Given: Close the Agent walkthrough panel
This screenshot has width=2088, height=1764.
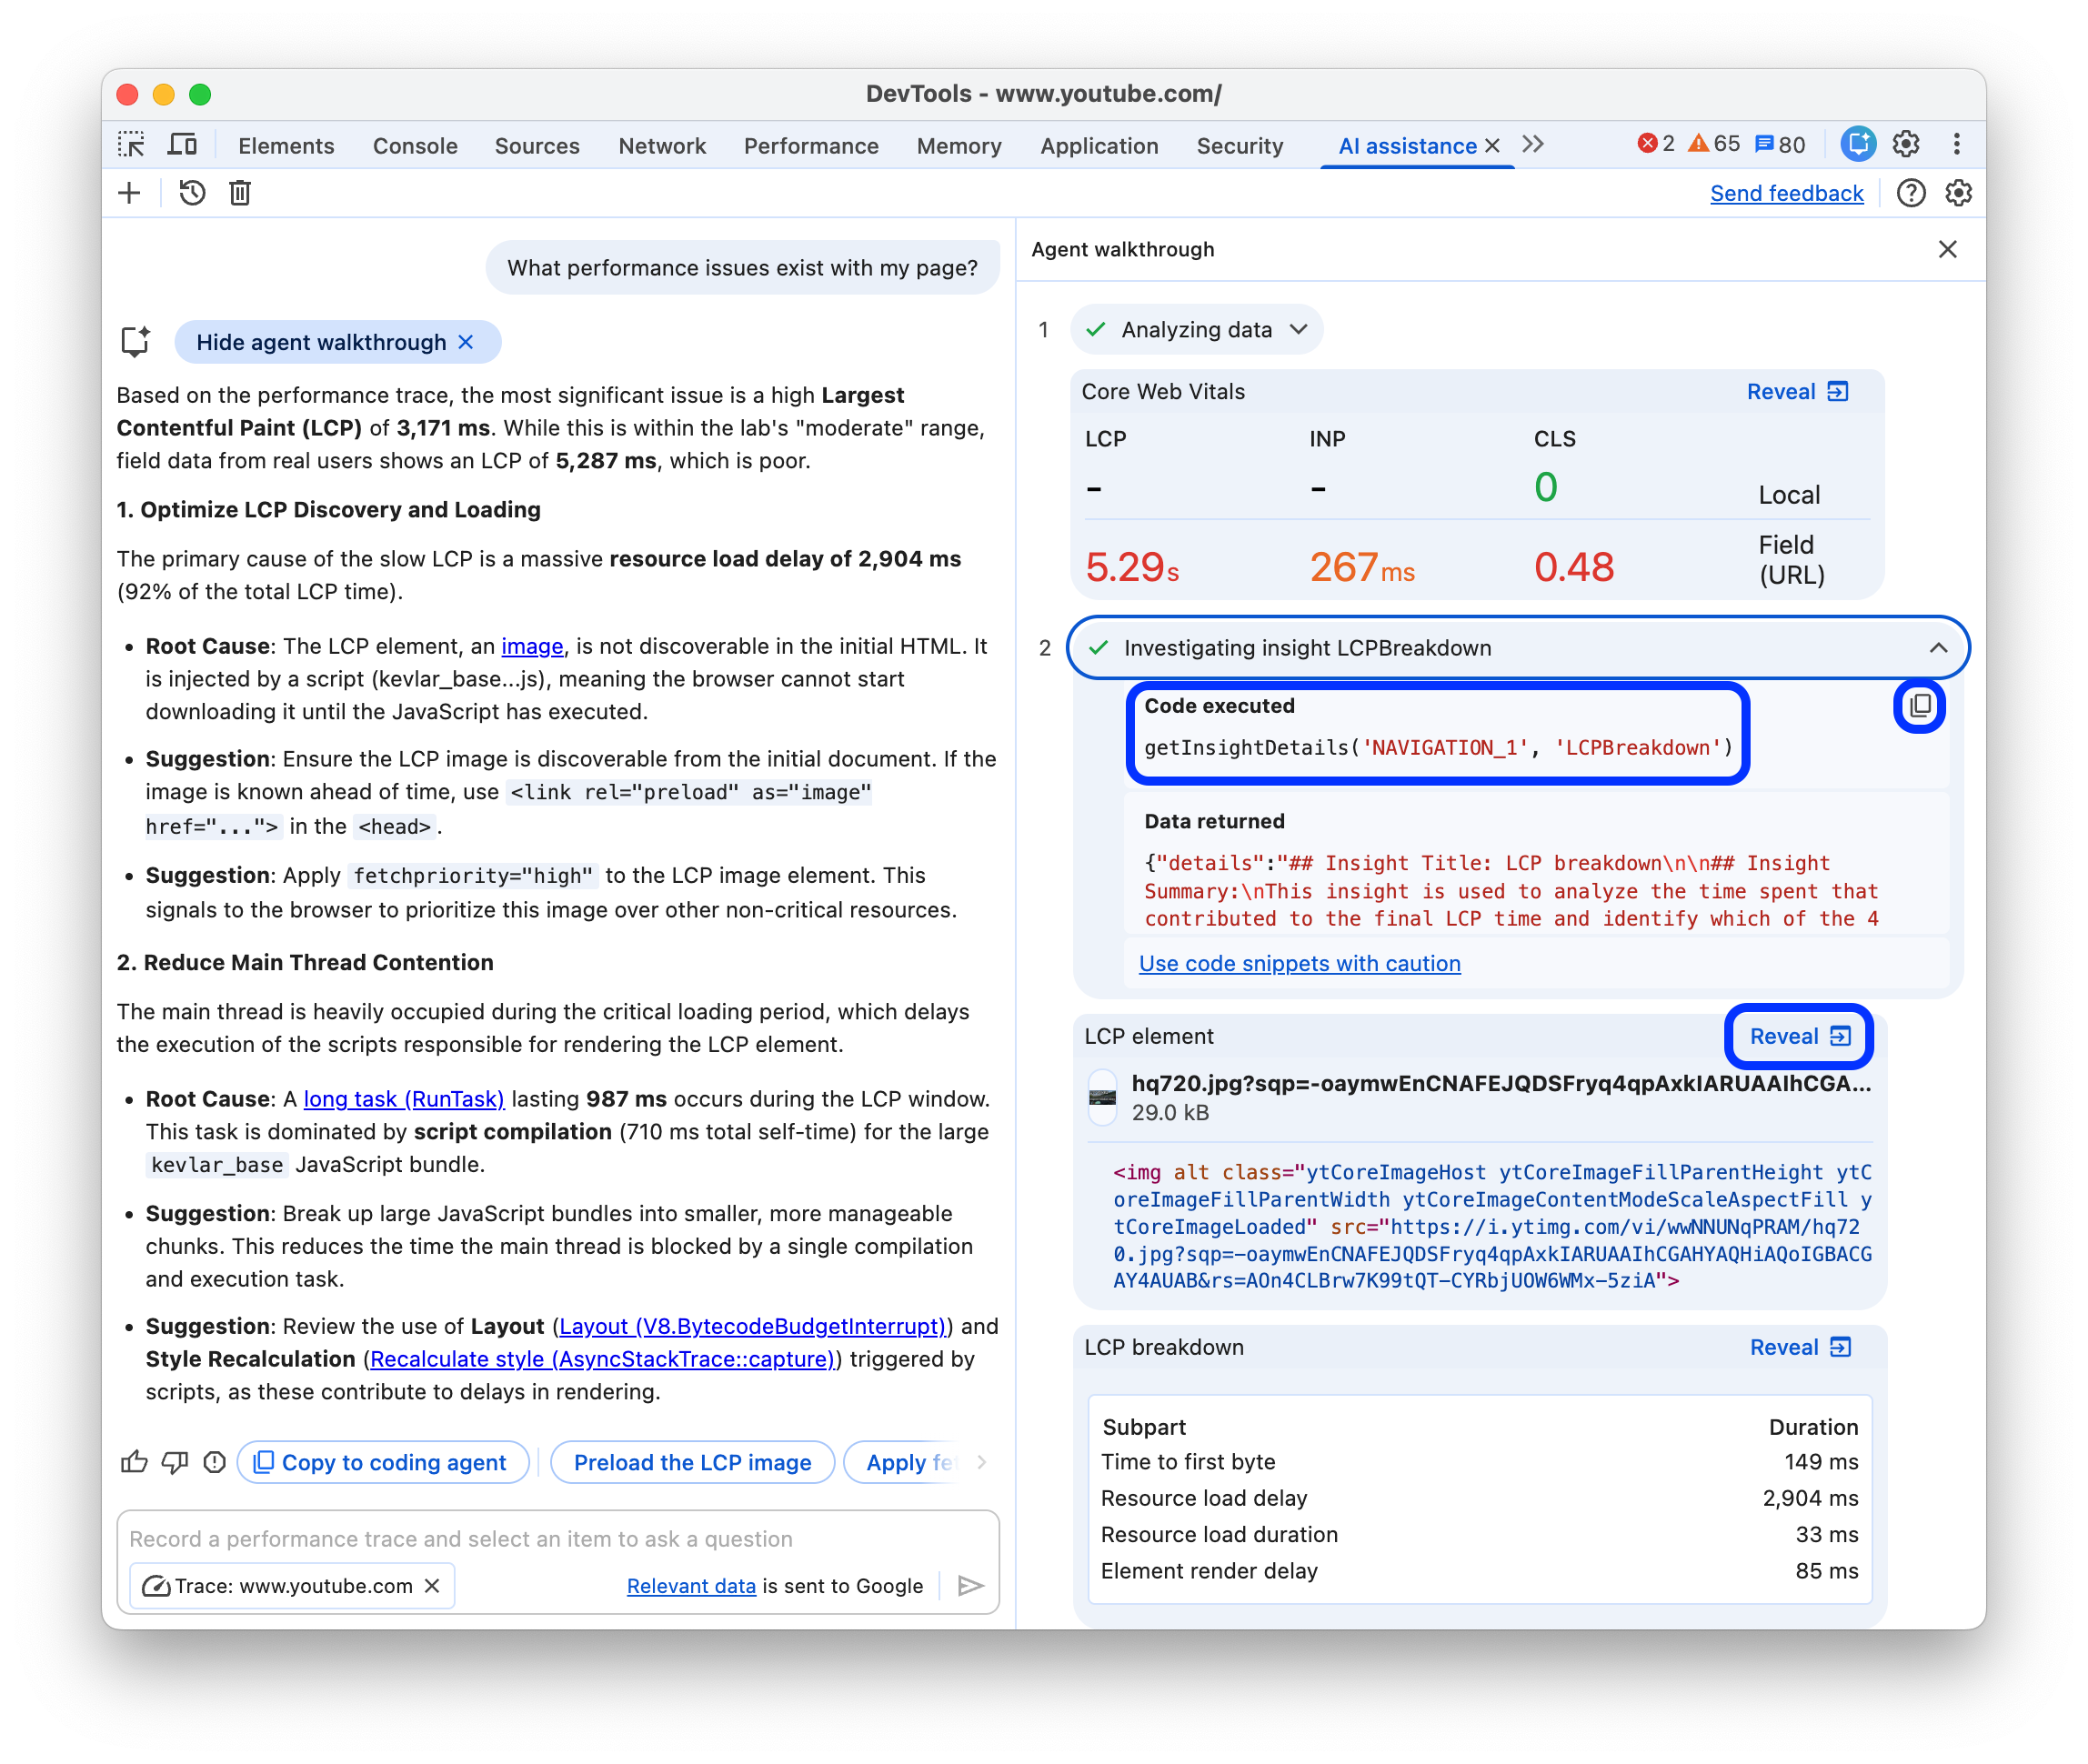Looking at the screenshot, I should click(x=1947, y=249).
